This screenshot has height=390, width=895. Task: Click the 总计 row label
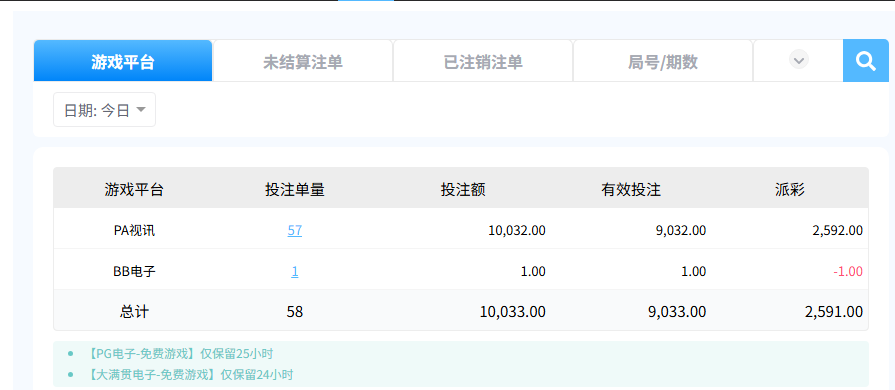[x=134, y=312]
